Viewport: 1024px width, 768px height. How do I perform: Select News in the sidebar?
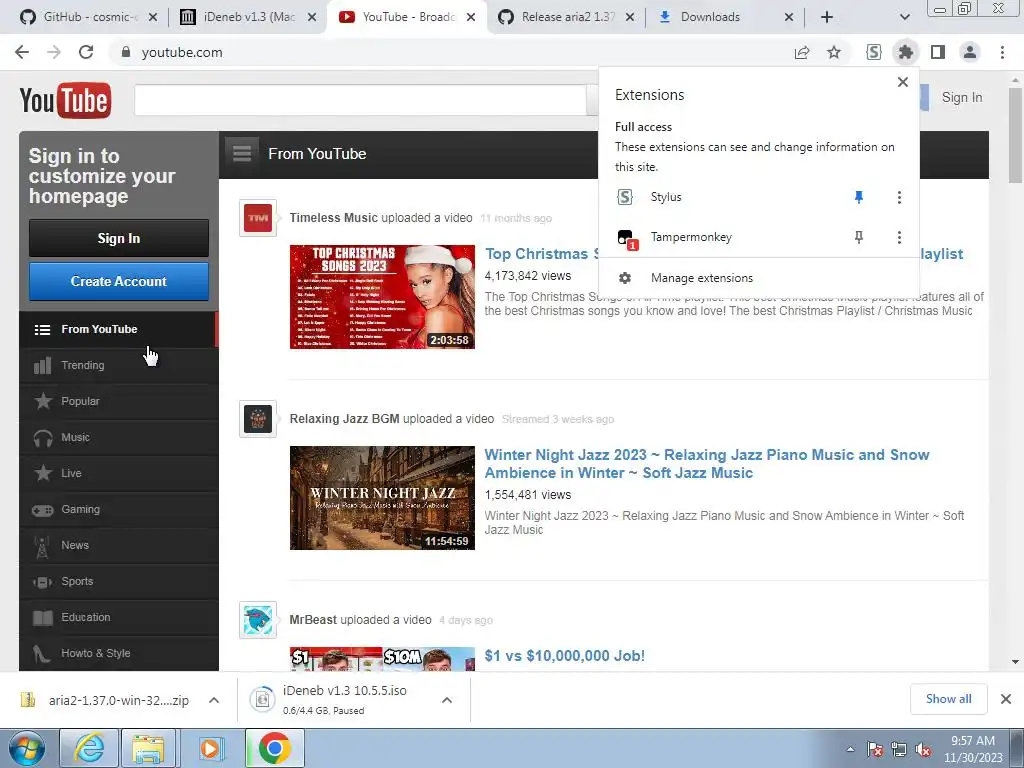click(x=119, y=545)
